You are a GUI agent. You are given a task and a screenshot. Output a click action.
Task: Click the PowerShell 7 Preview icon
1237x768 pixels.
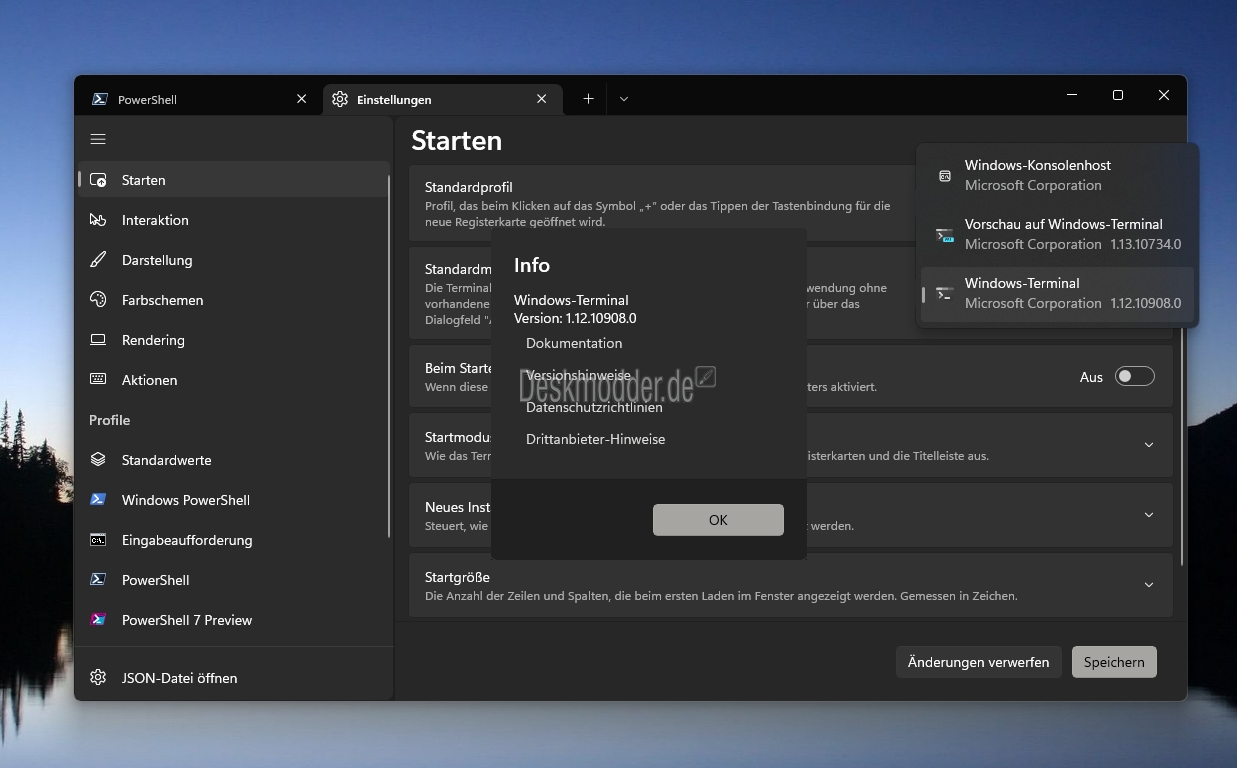[98, 620]
